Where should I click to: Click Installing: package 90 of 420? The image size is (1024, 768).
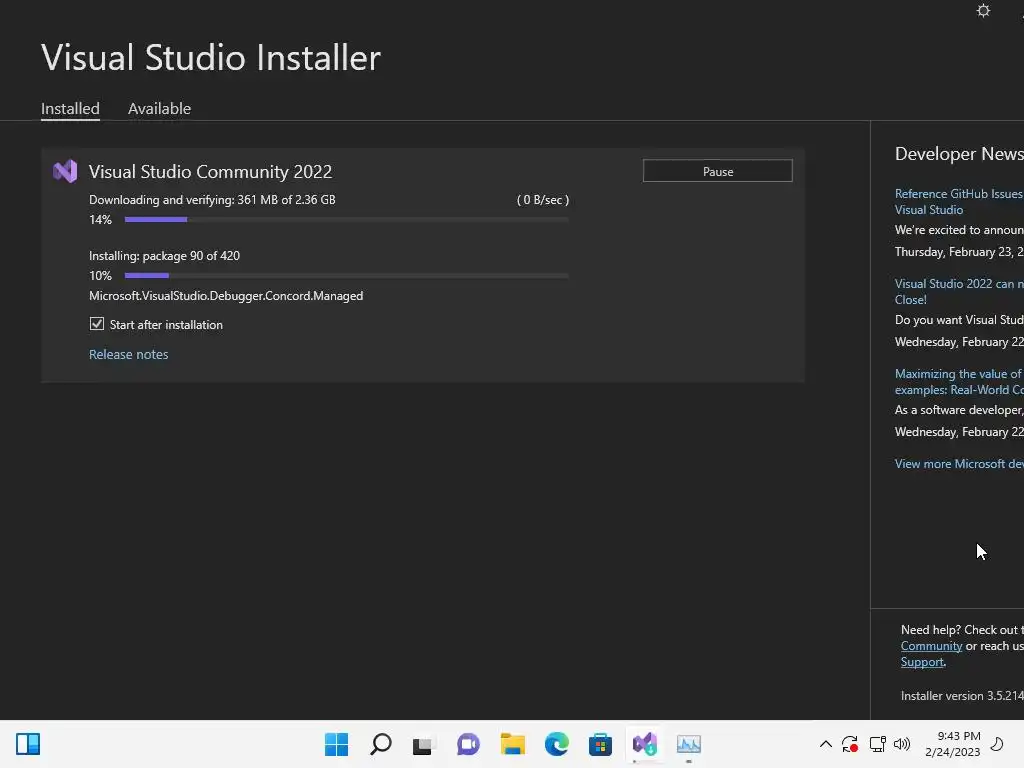(x=165, y=256)
